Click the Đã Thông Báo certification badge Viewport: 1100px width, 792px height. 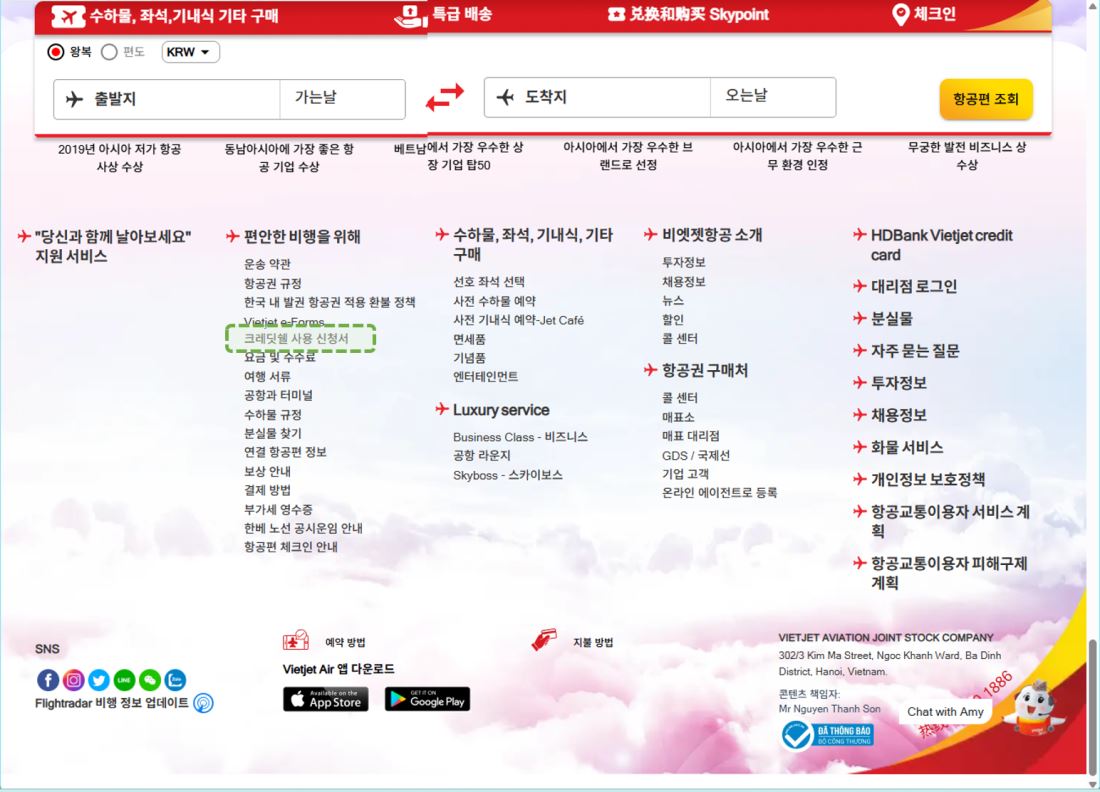point(828,735)
